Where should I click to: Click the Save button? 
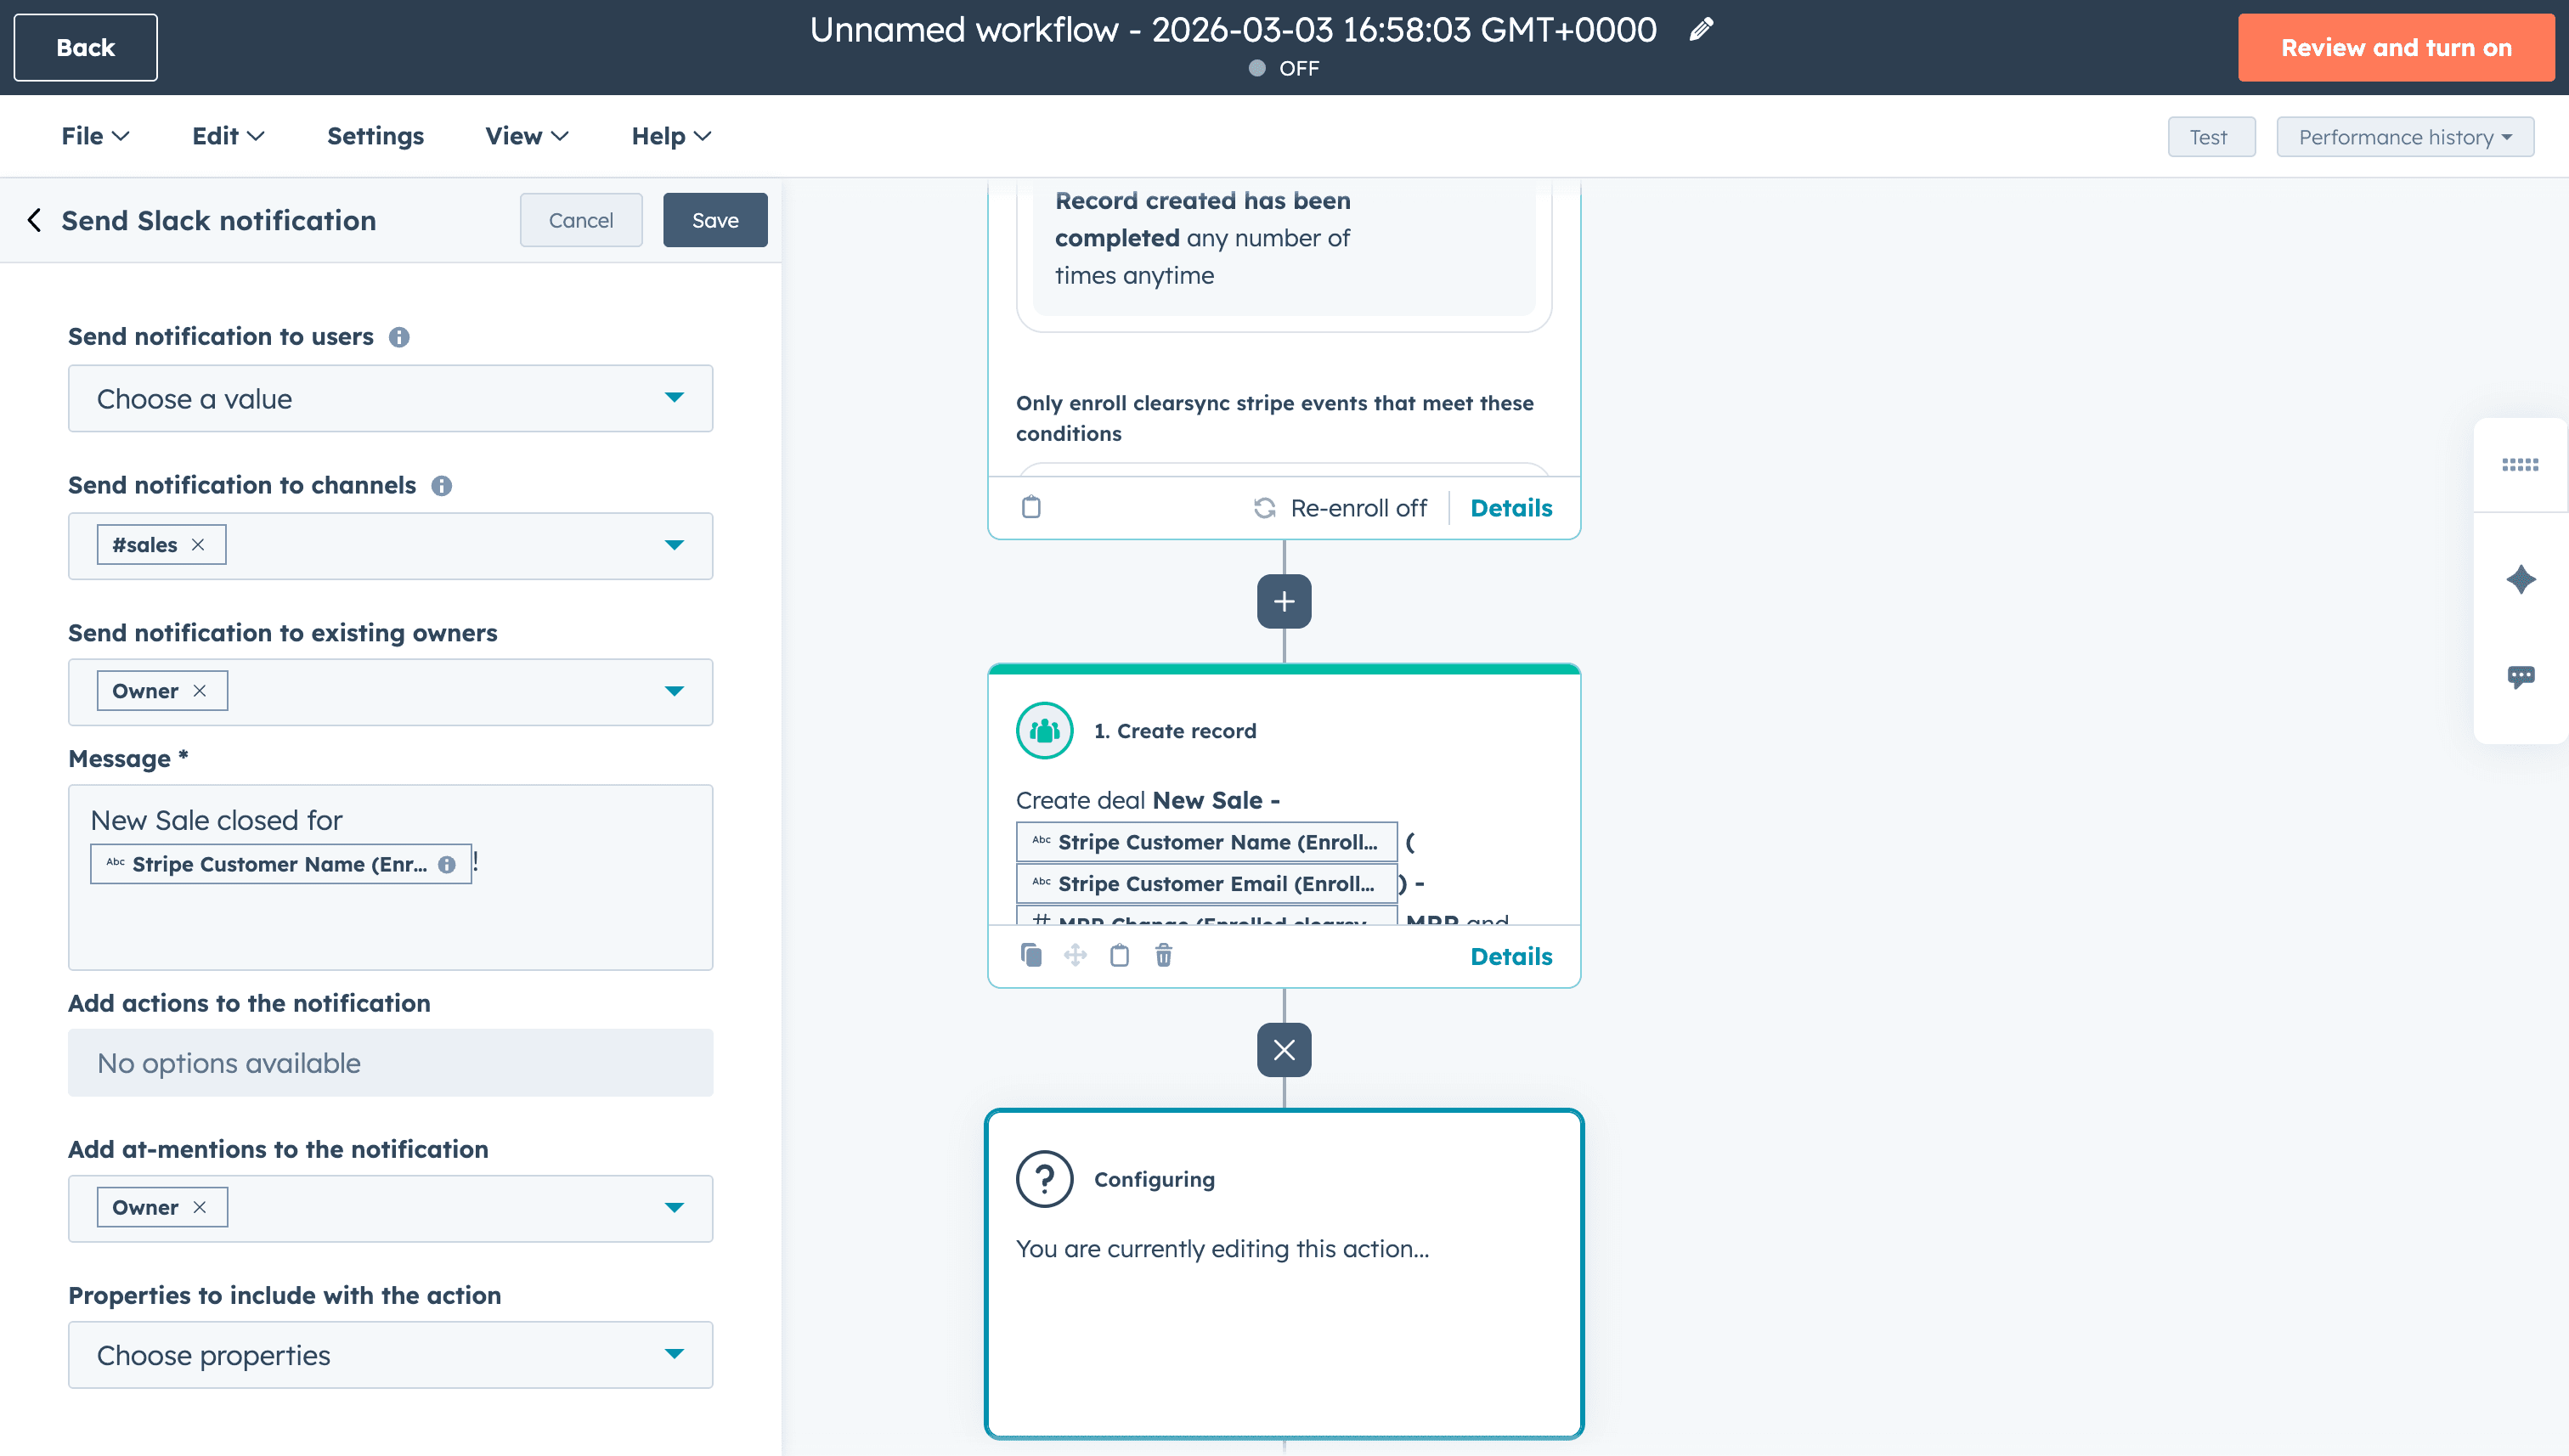[x=715, y=220]
